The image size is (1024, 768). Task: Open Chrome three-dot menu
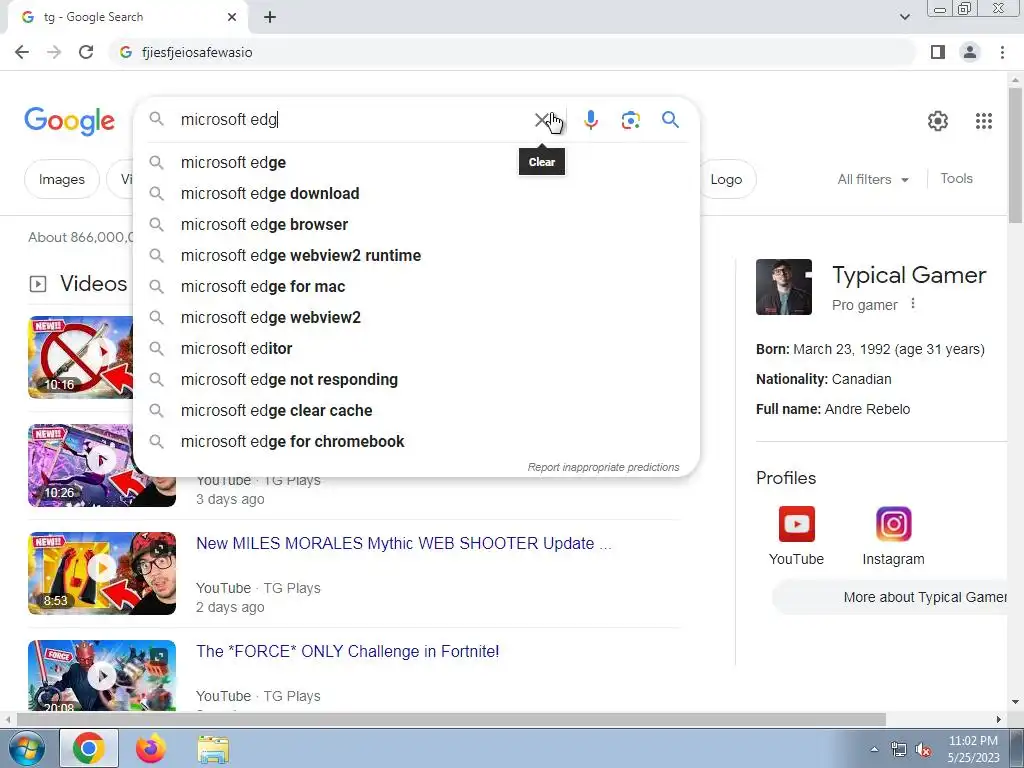tap(1002, 52)
